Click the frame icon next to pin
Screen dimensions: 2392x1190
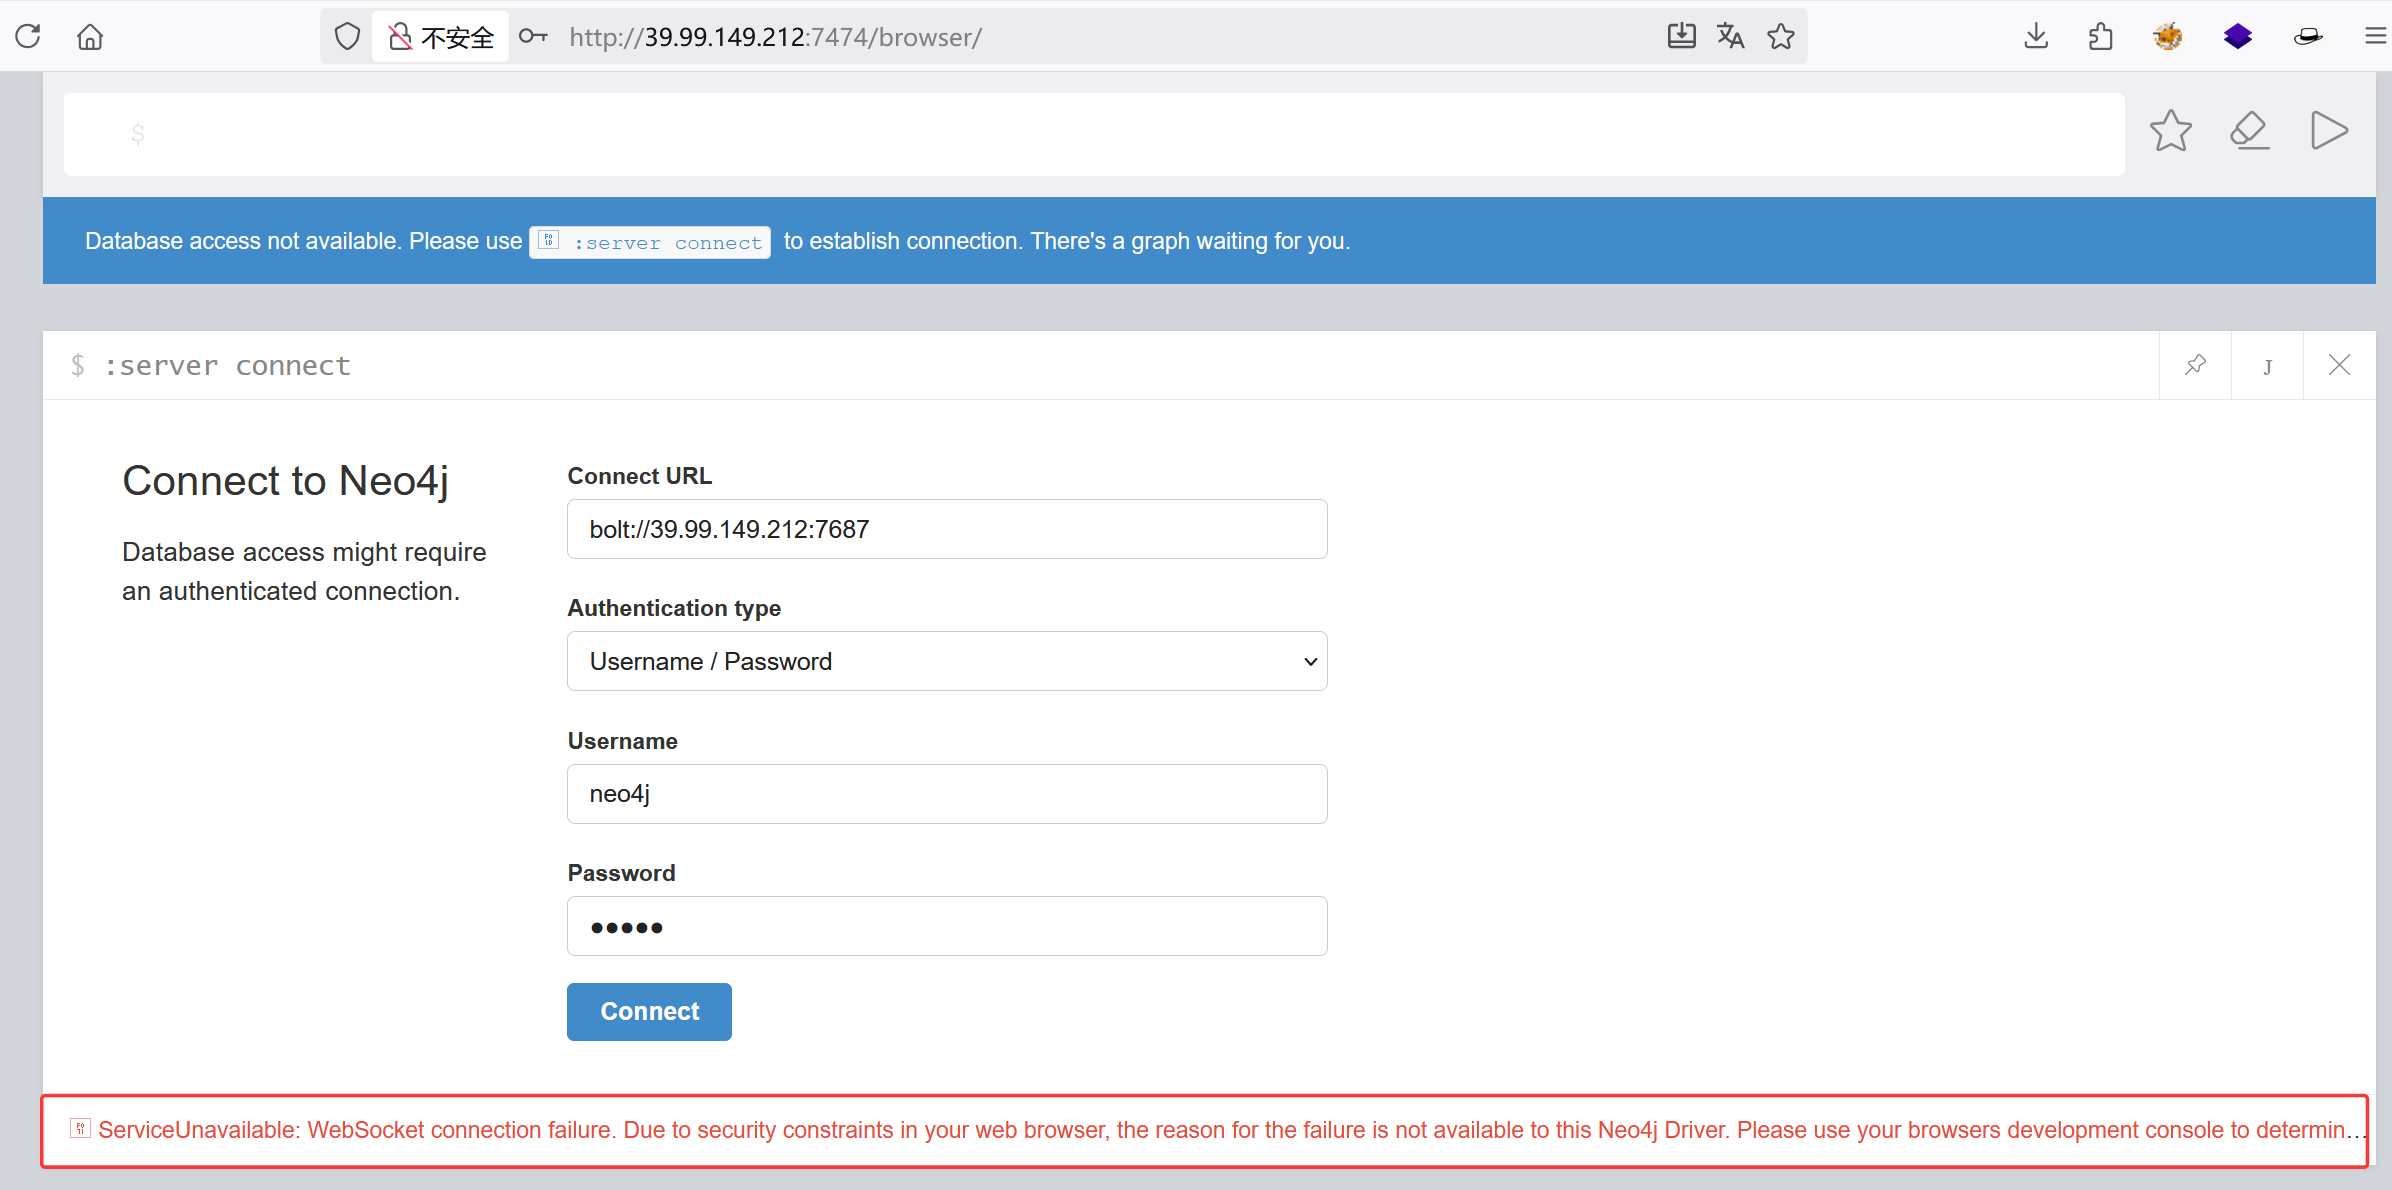[x=2267, y=366]
